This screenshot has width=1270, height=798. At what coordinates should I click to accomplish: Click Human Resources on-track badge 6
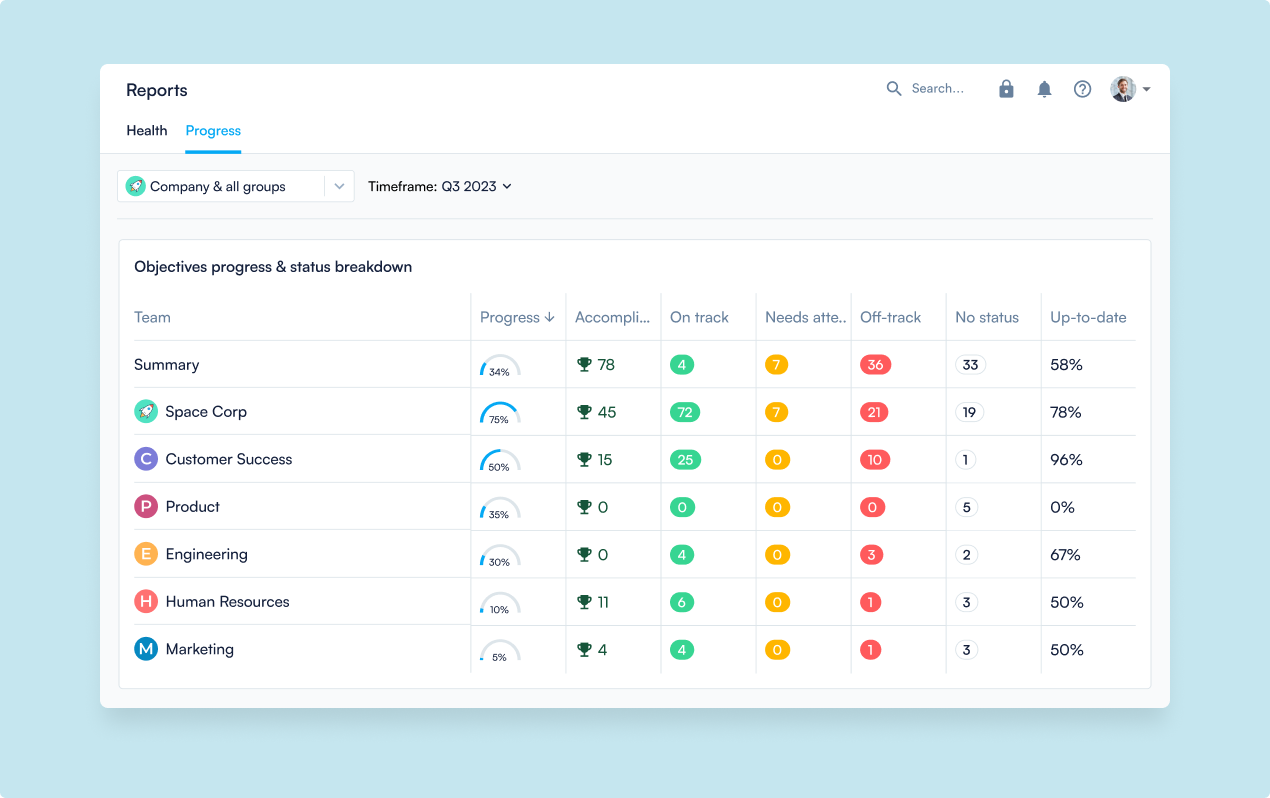pos(681,602)
